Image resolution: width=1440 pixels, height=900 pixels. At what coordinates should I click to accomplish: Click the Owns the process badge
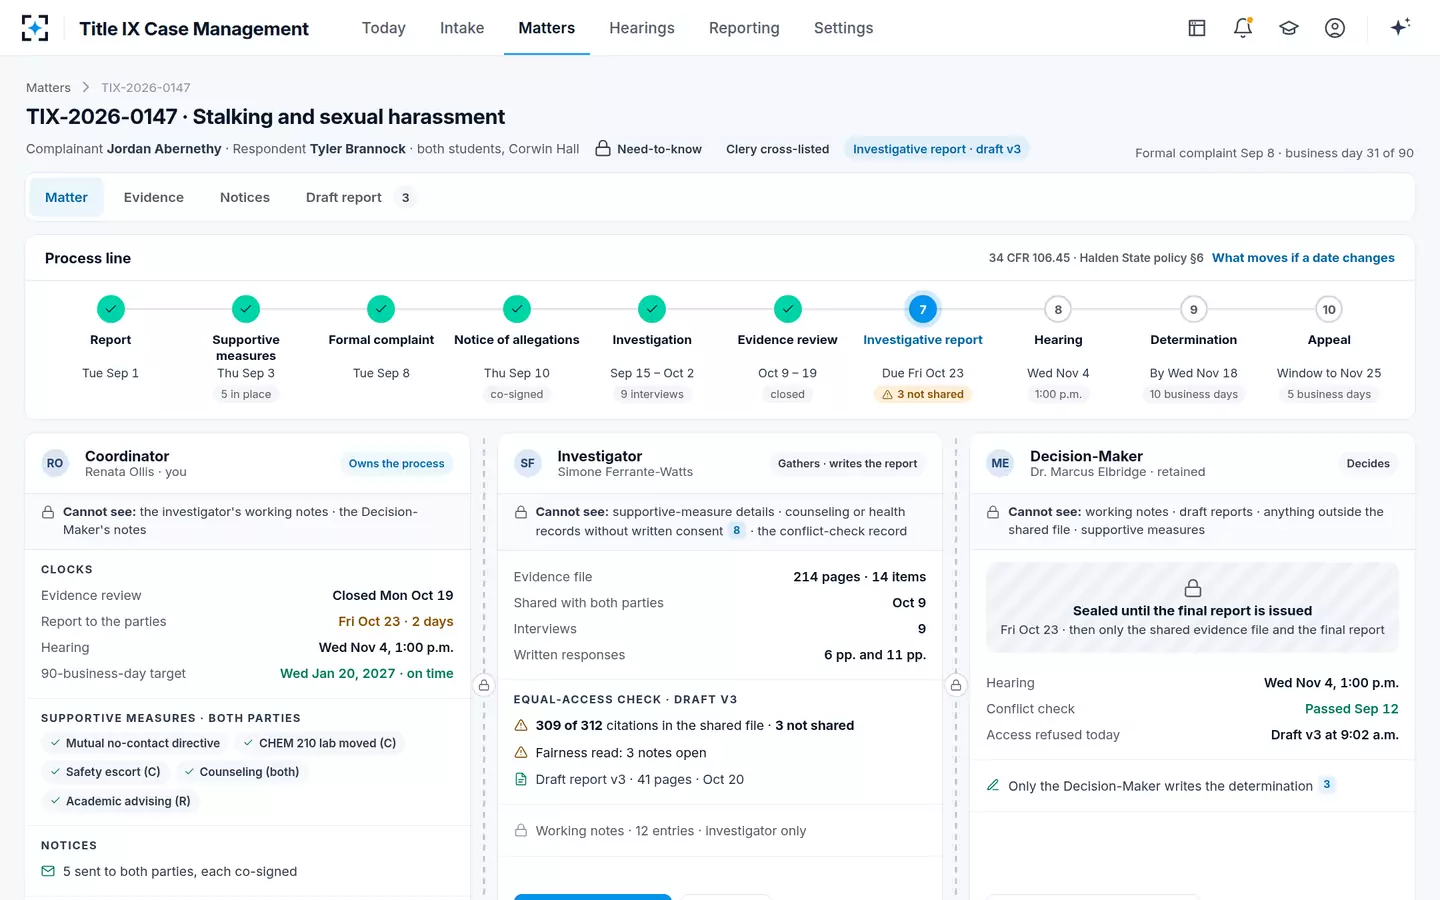click(396, 464)
